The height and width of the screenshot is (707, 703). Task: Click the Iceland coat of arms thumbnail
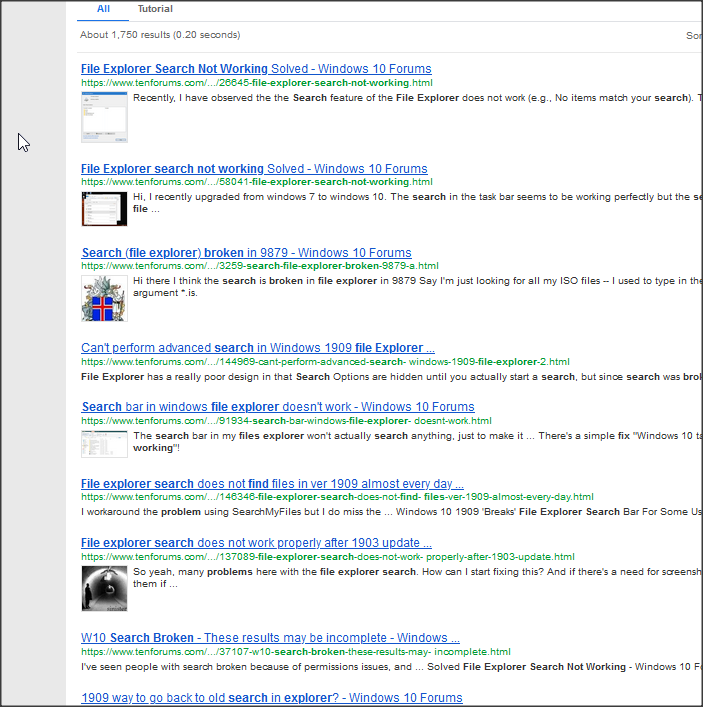click(104, 298)
